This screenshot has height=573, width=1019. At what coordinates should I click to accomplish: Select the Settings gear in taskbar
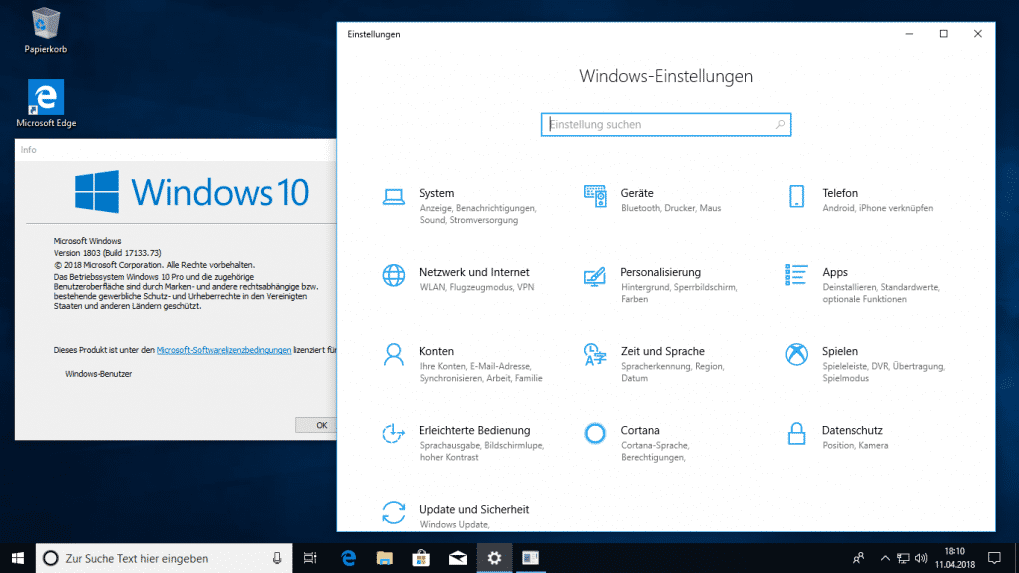coord(494,558)
